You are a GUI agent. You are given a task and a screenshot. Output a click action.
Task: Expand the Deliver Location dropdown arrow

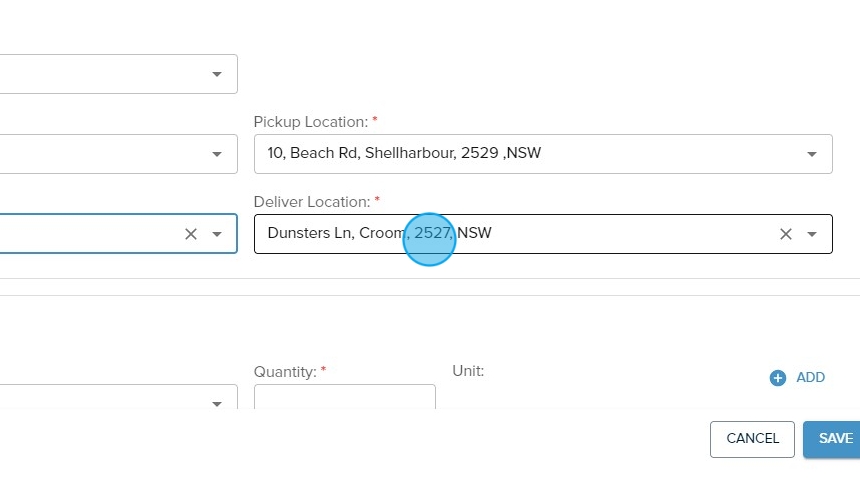(812, 234)
